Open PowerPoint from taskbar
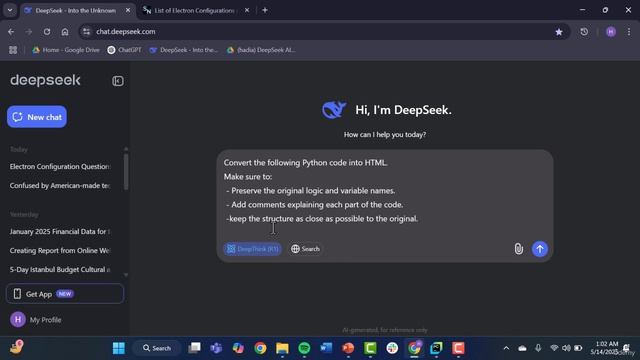Image resolution: width=640 pixels, height=360 pixels. tap(348, 348)
